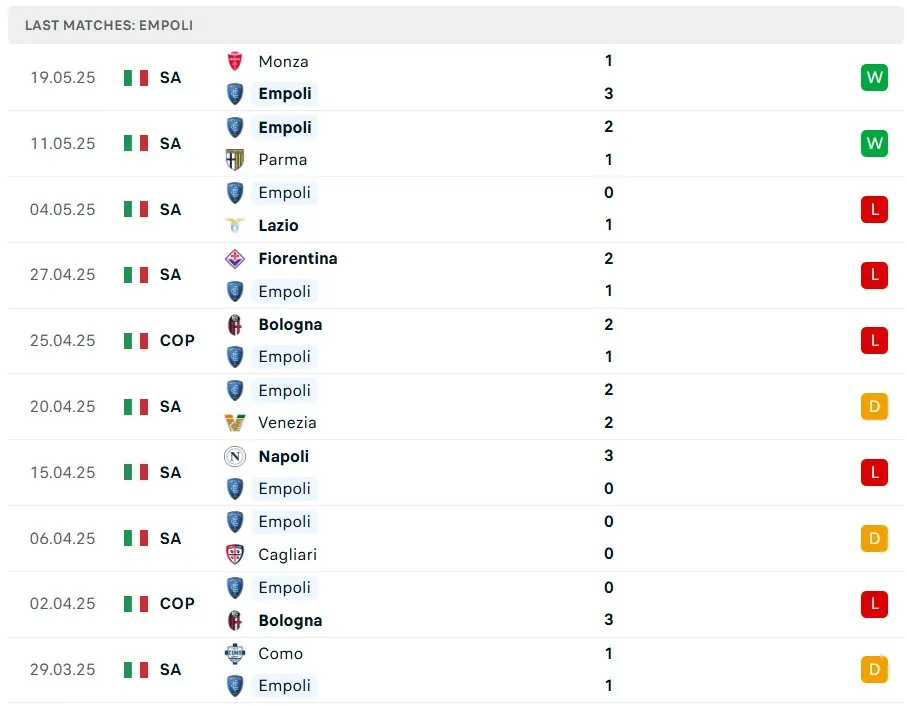Click the Venezia club crest icon

coord(235,422)
